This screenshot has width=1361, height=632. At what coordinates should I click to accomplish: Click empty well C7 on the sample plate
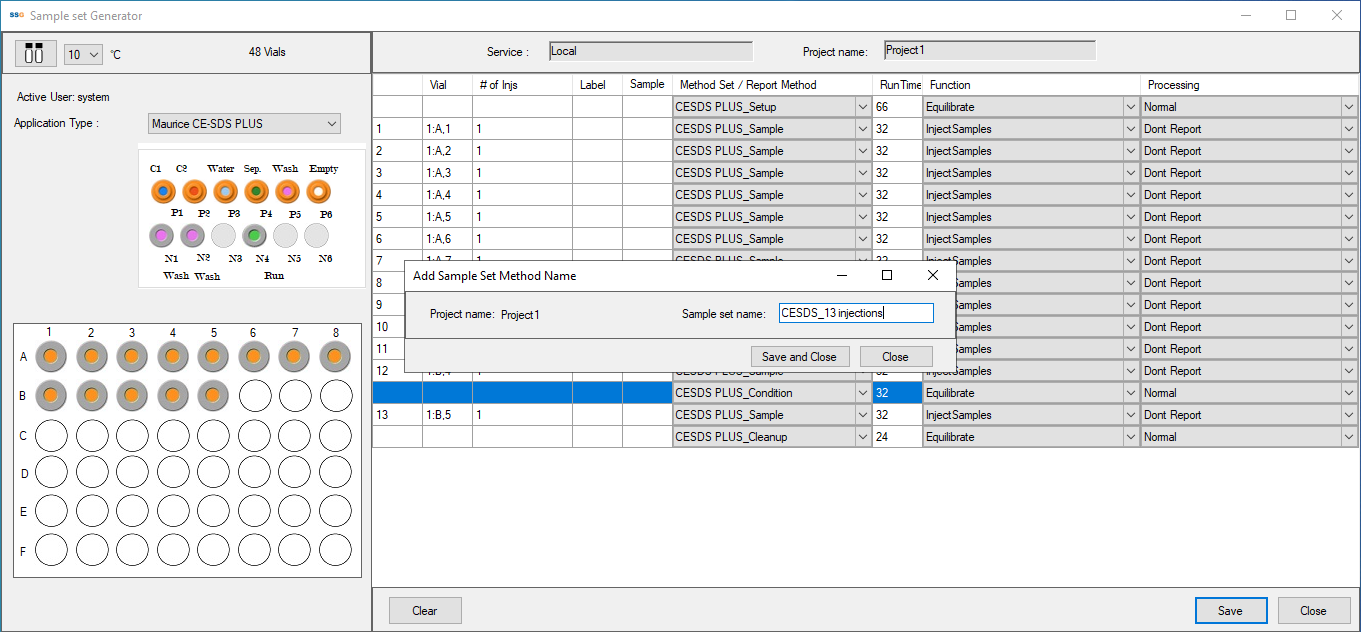[x=295, y=435]
